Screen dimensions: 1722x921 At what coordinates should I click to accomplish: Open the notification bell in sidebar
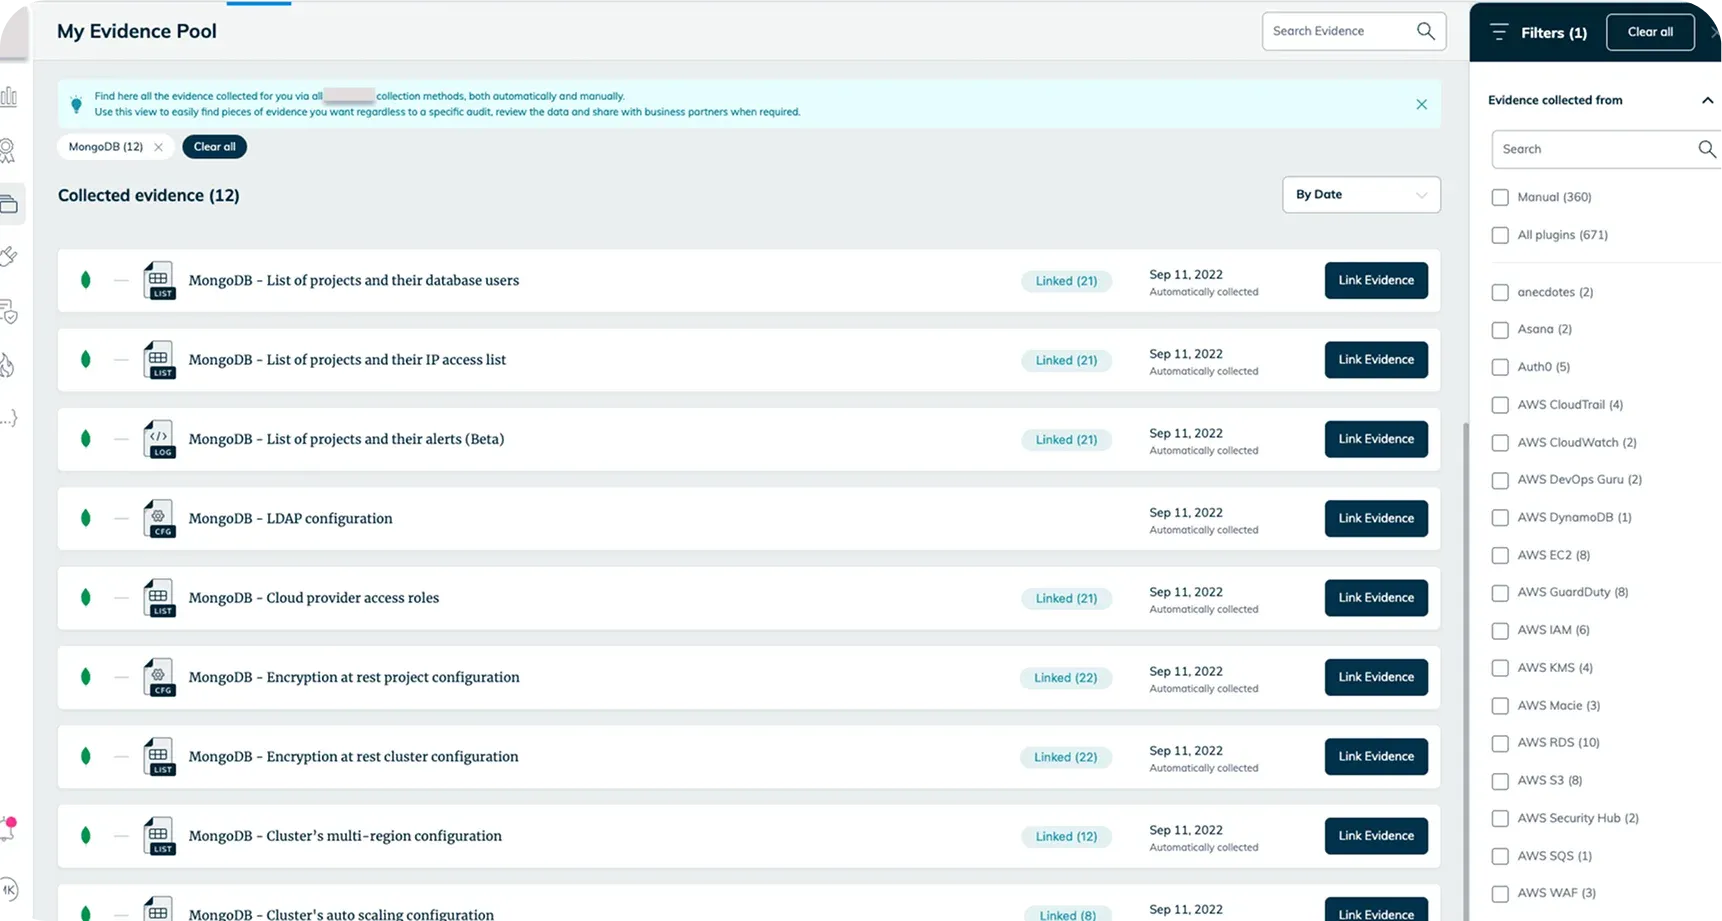[x=8, y=828]
